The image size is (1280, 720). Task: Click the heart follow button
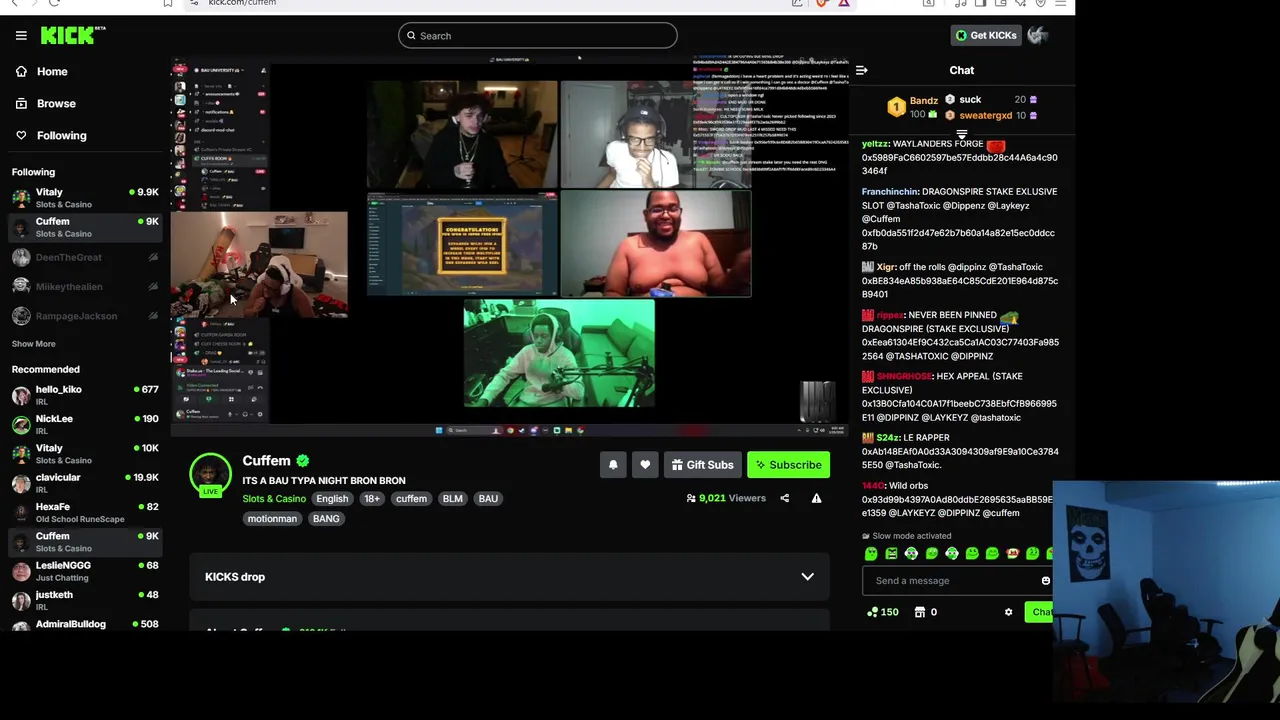point(645,465)
